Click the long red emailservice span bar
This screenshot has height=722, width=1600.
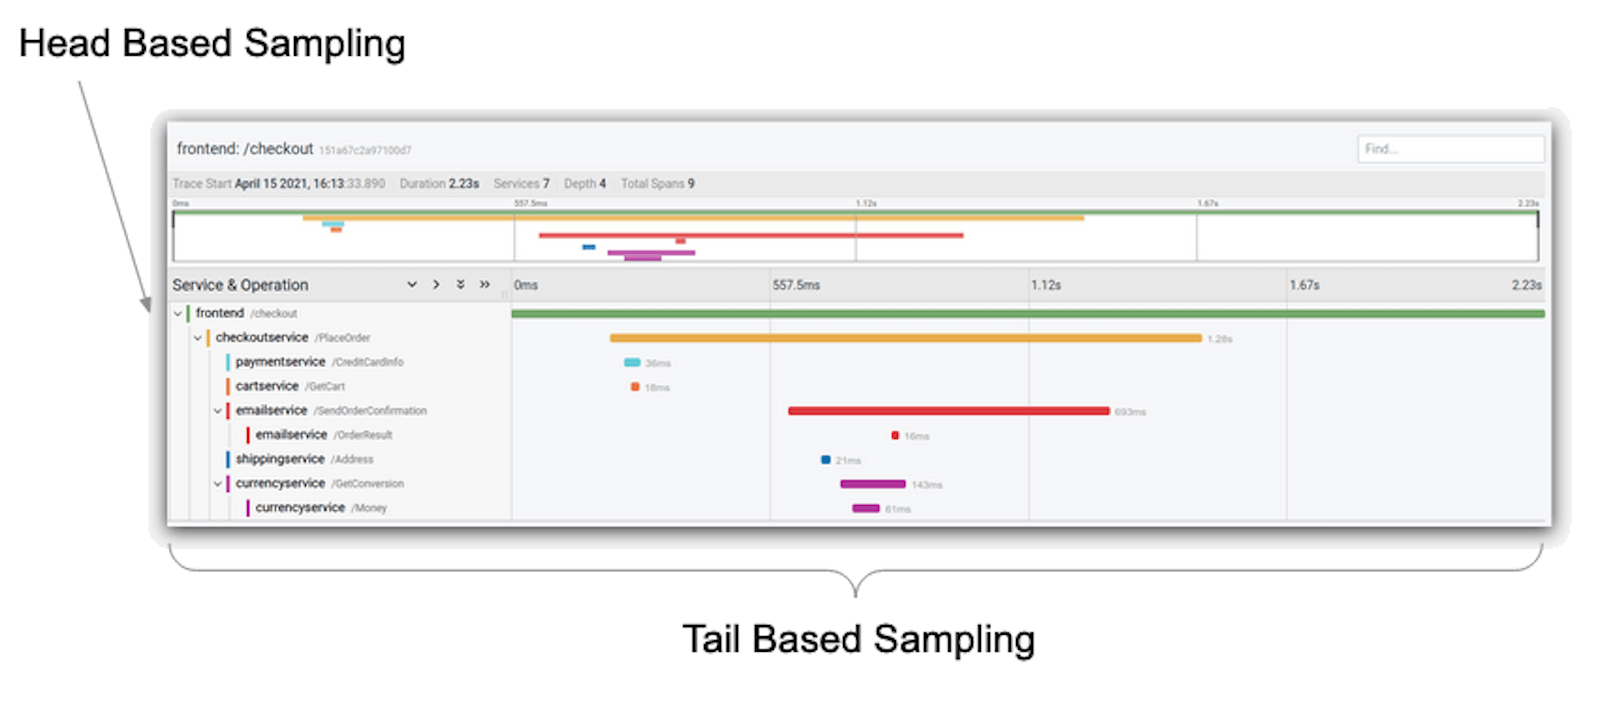pos(949,411)
